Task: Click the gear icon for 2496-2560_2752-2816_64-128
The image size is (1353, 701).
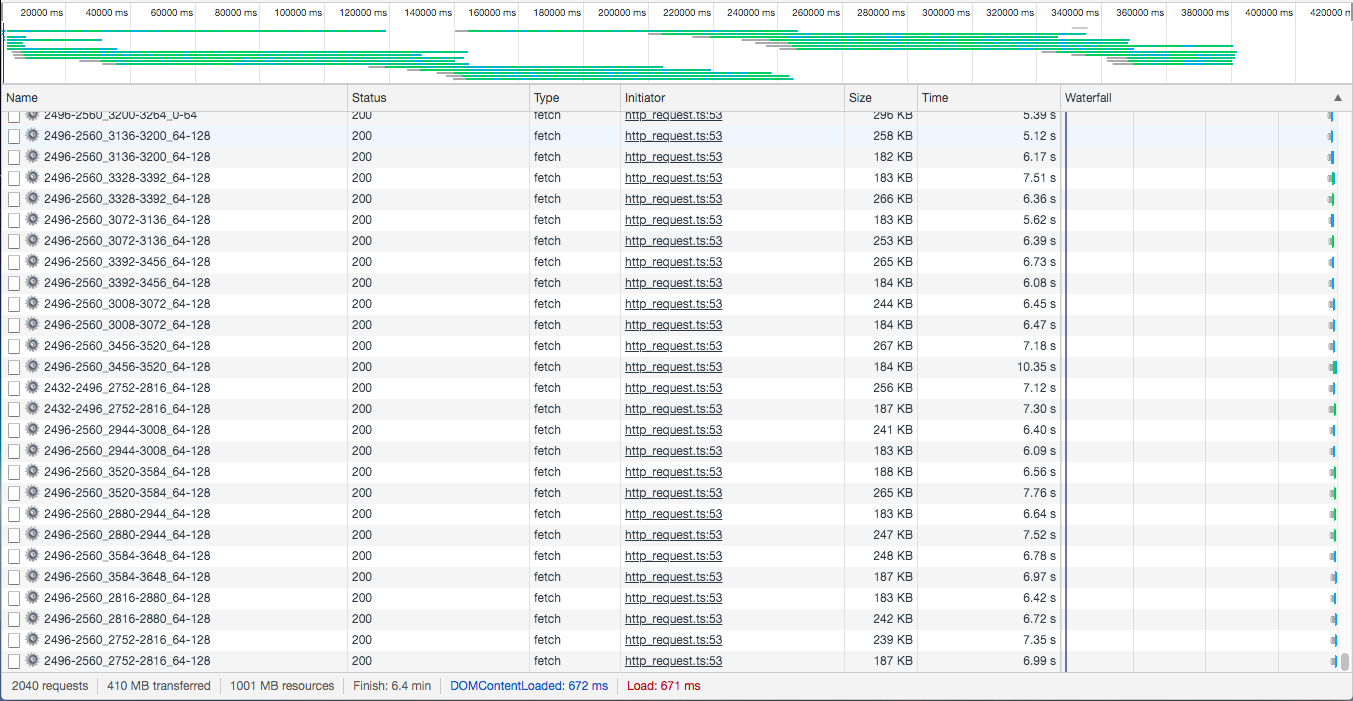Action: (32, 639)
